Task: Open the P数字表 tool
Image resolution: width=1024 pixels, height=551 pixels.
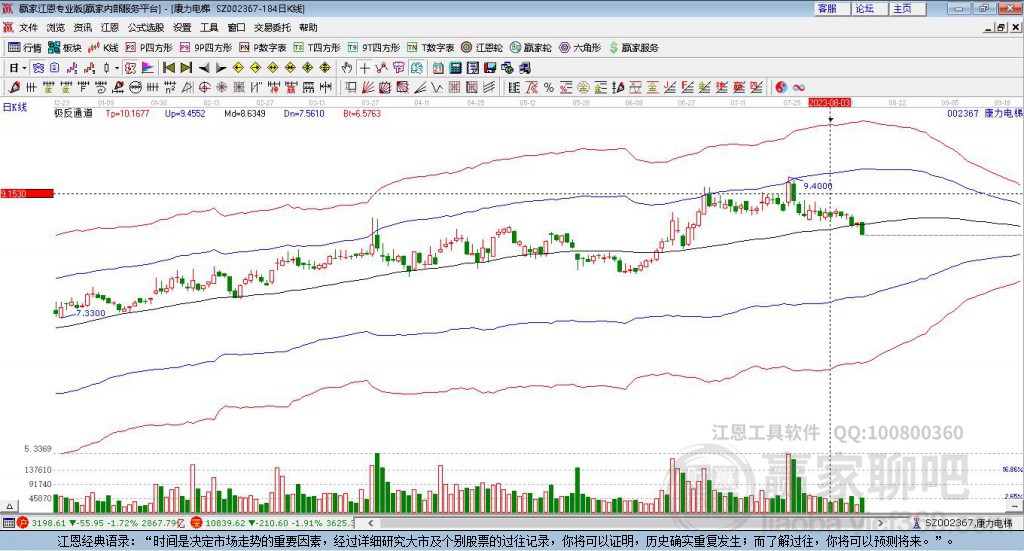Action: pyautogui.click(x=263, y=48)
